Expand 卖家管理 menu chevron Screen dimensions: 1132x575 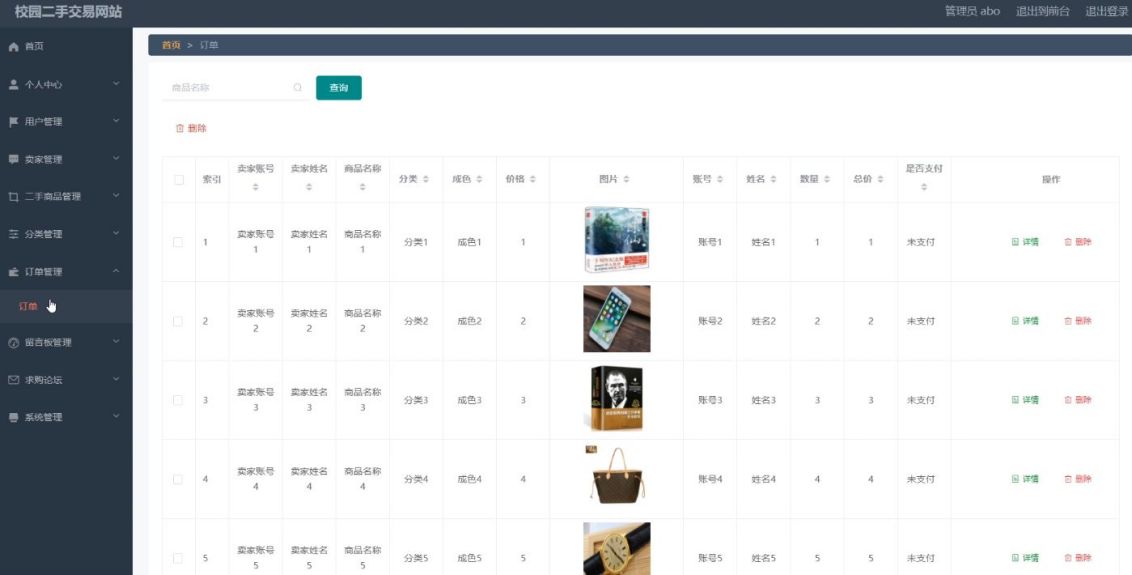(116, 159)
